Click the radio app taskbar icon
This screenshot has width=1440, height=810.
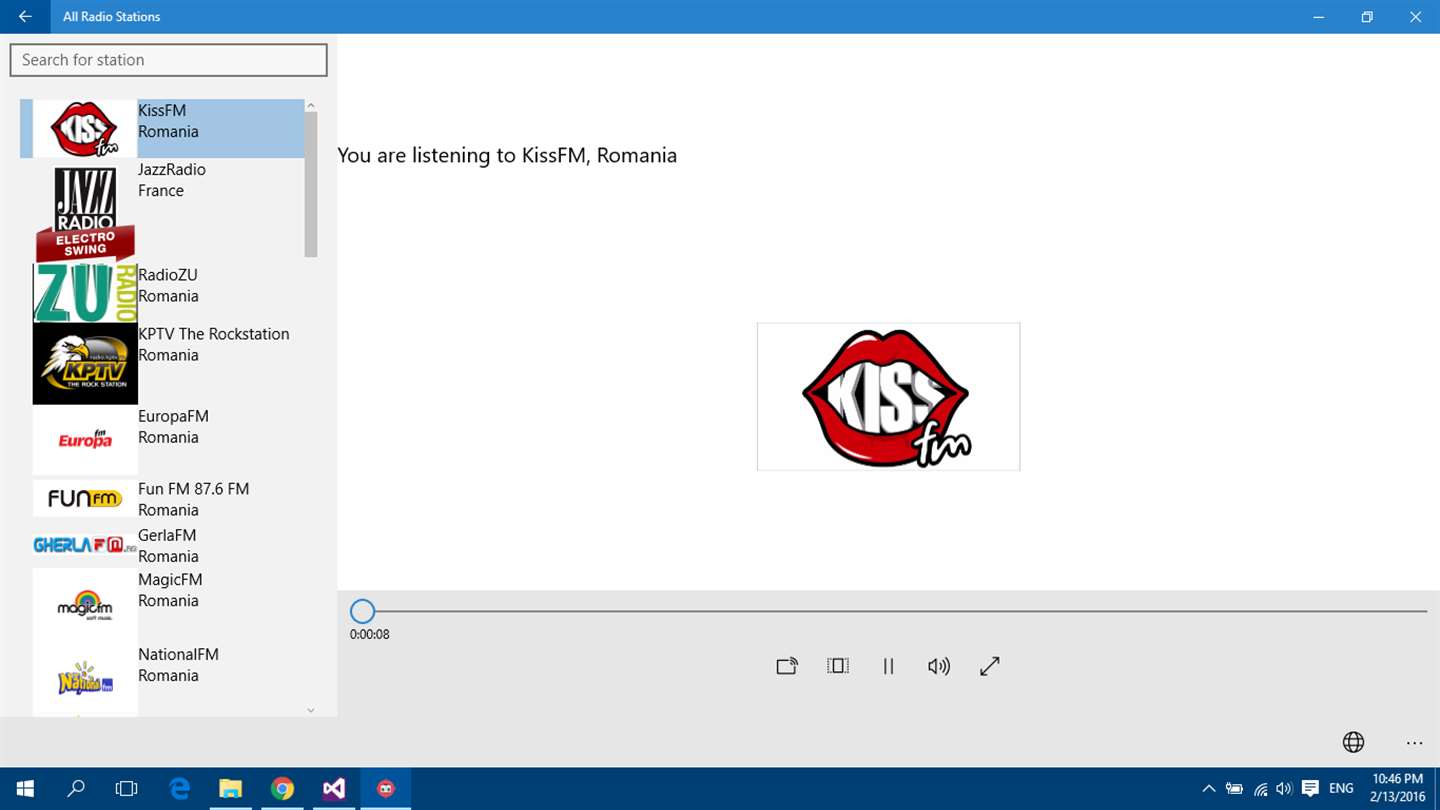pyautogui.click(x=386, y=789)
